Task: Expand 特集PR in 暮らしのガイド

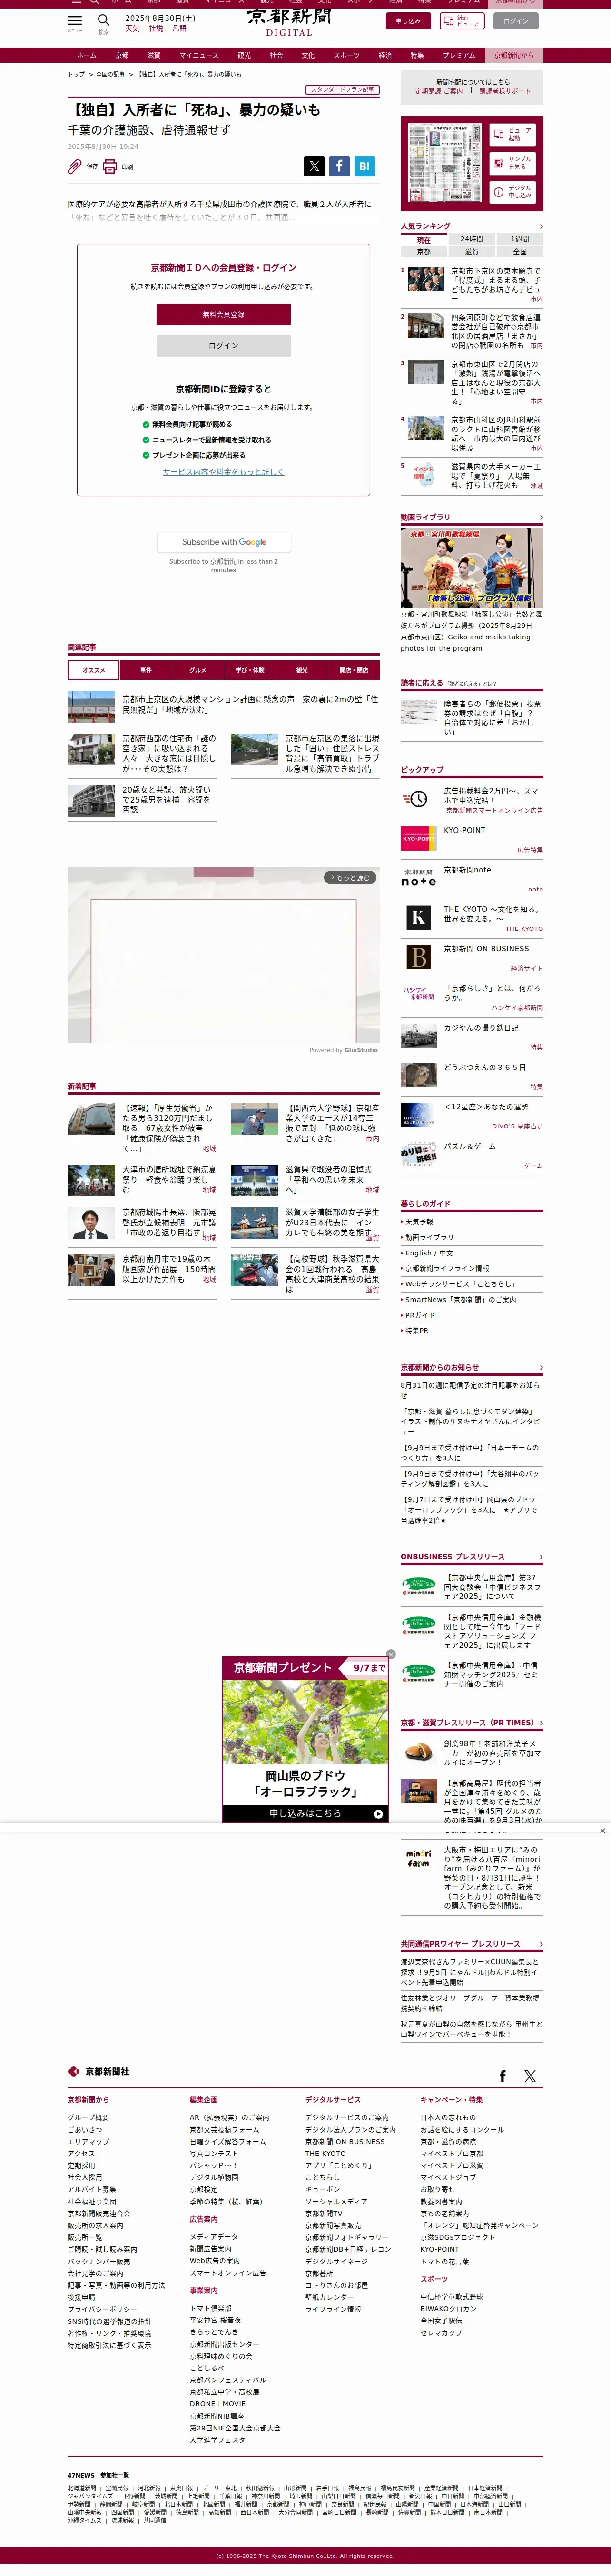Action: click(x=472, y=1330)
